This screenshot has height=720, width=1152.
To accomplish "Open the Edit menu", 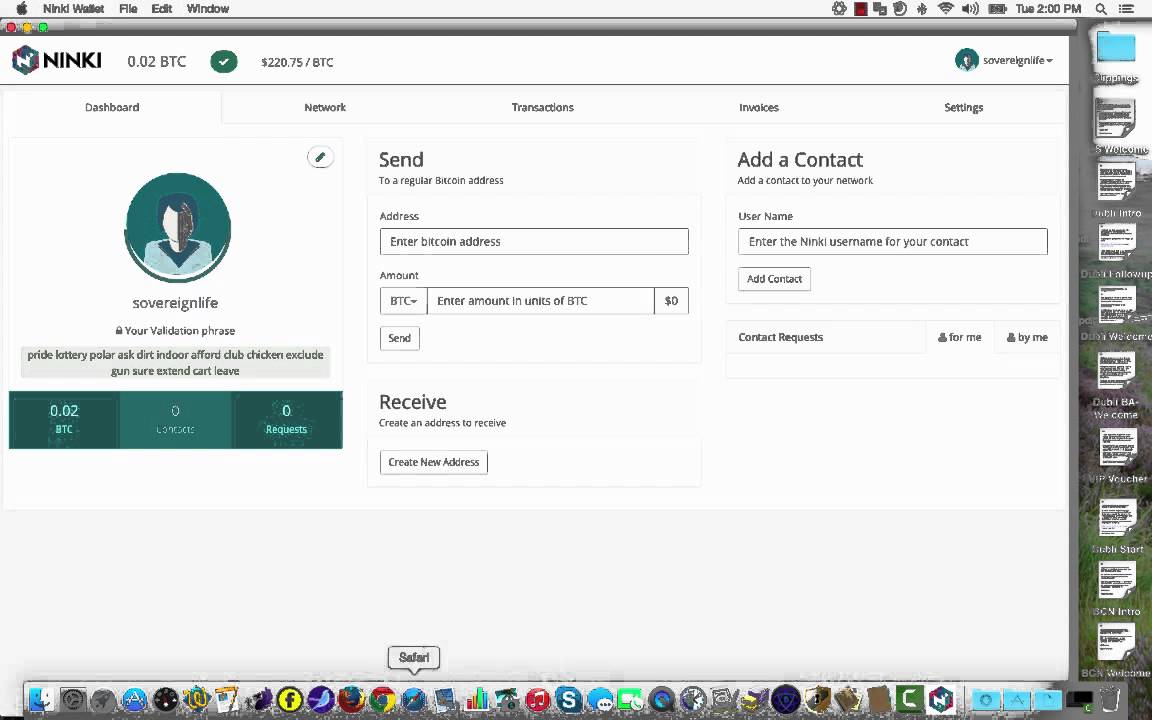I will tap(162, 9).
